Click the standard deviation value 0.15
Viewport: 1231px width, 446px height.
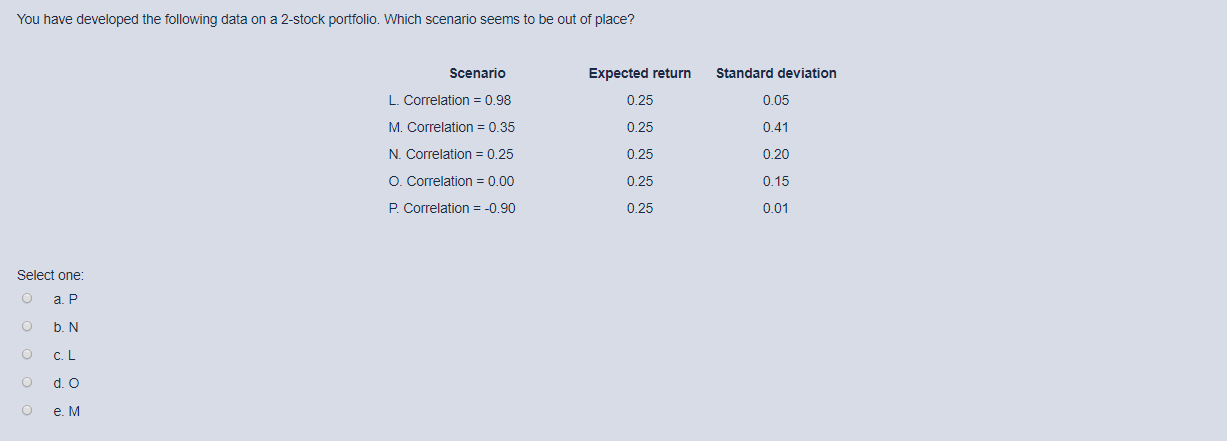coord(775,181)
